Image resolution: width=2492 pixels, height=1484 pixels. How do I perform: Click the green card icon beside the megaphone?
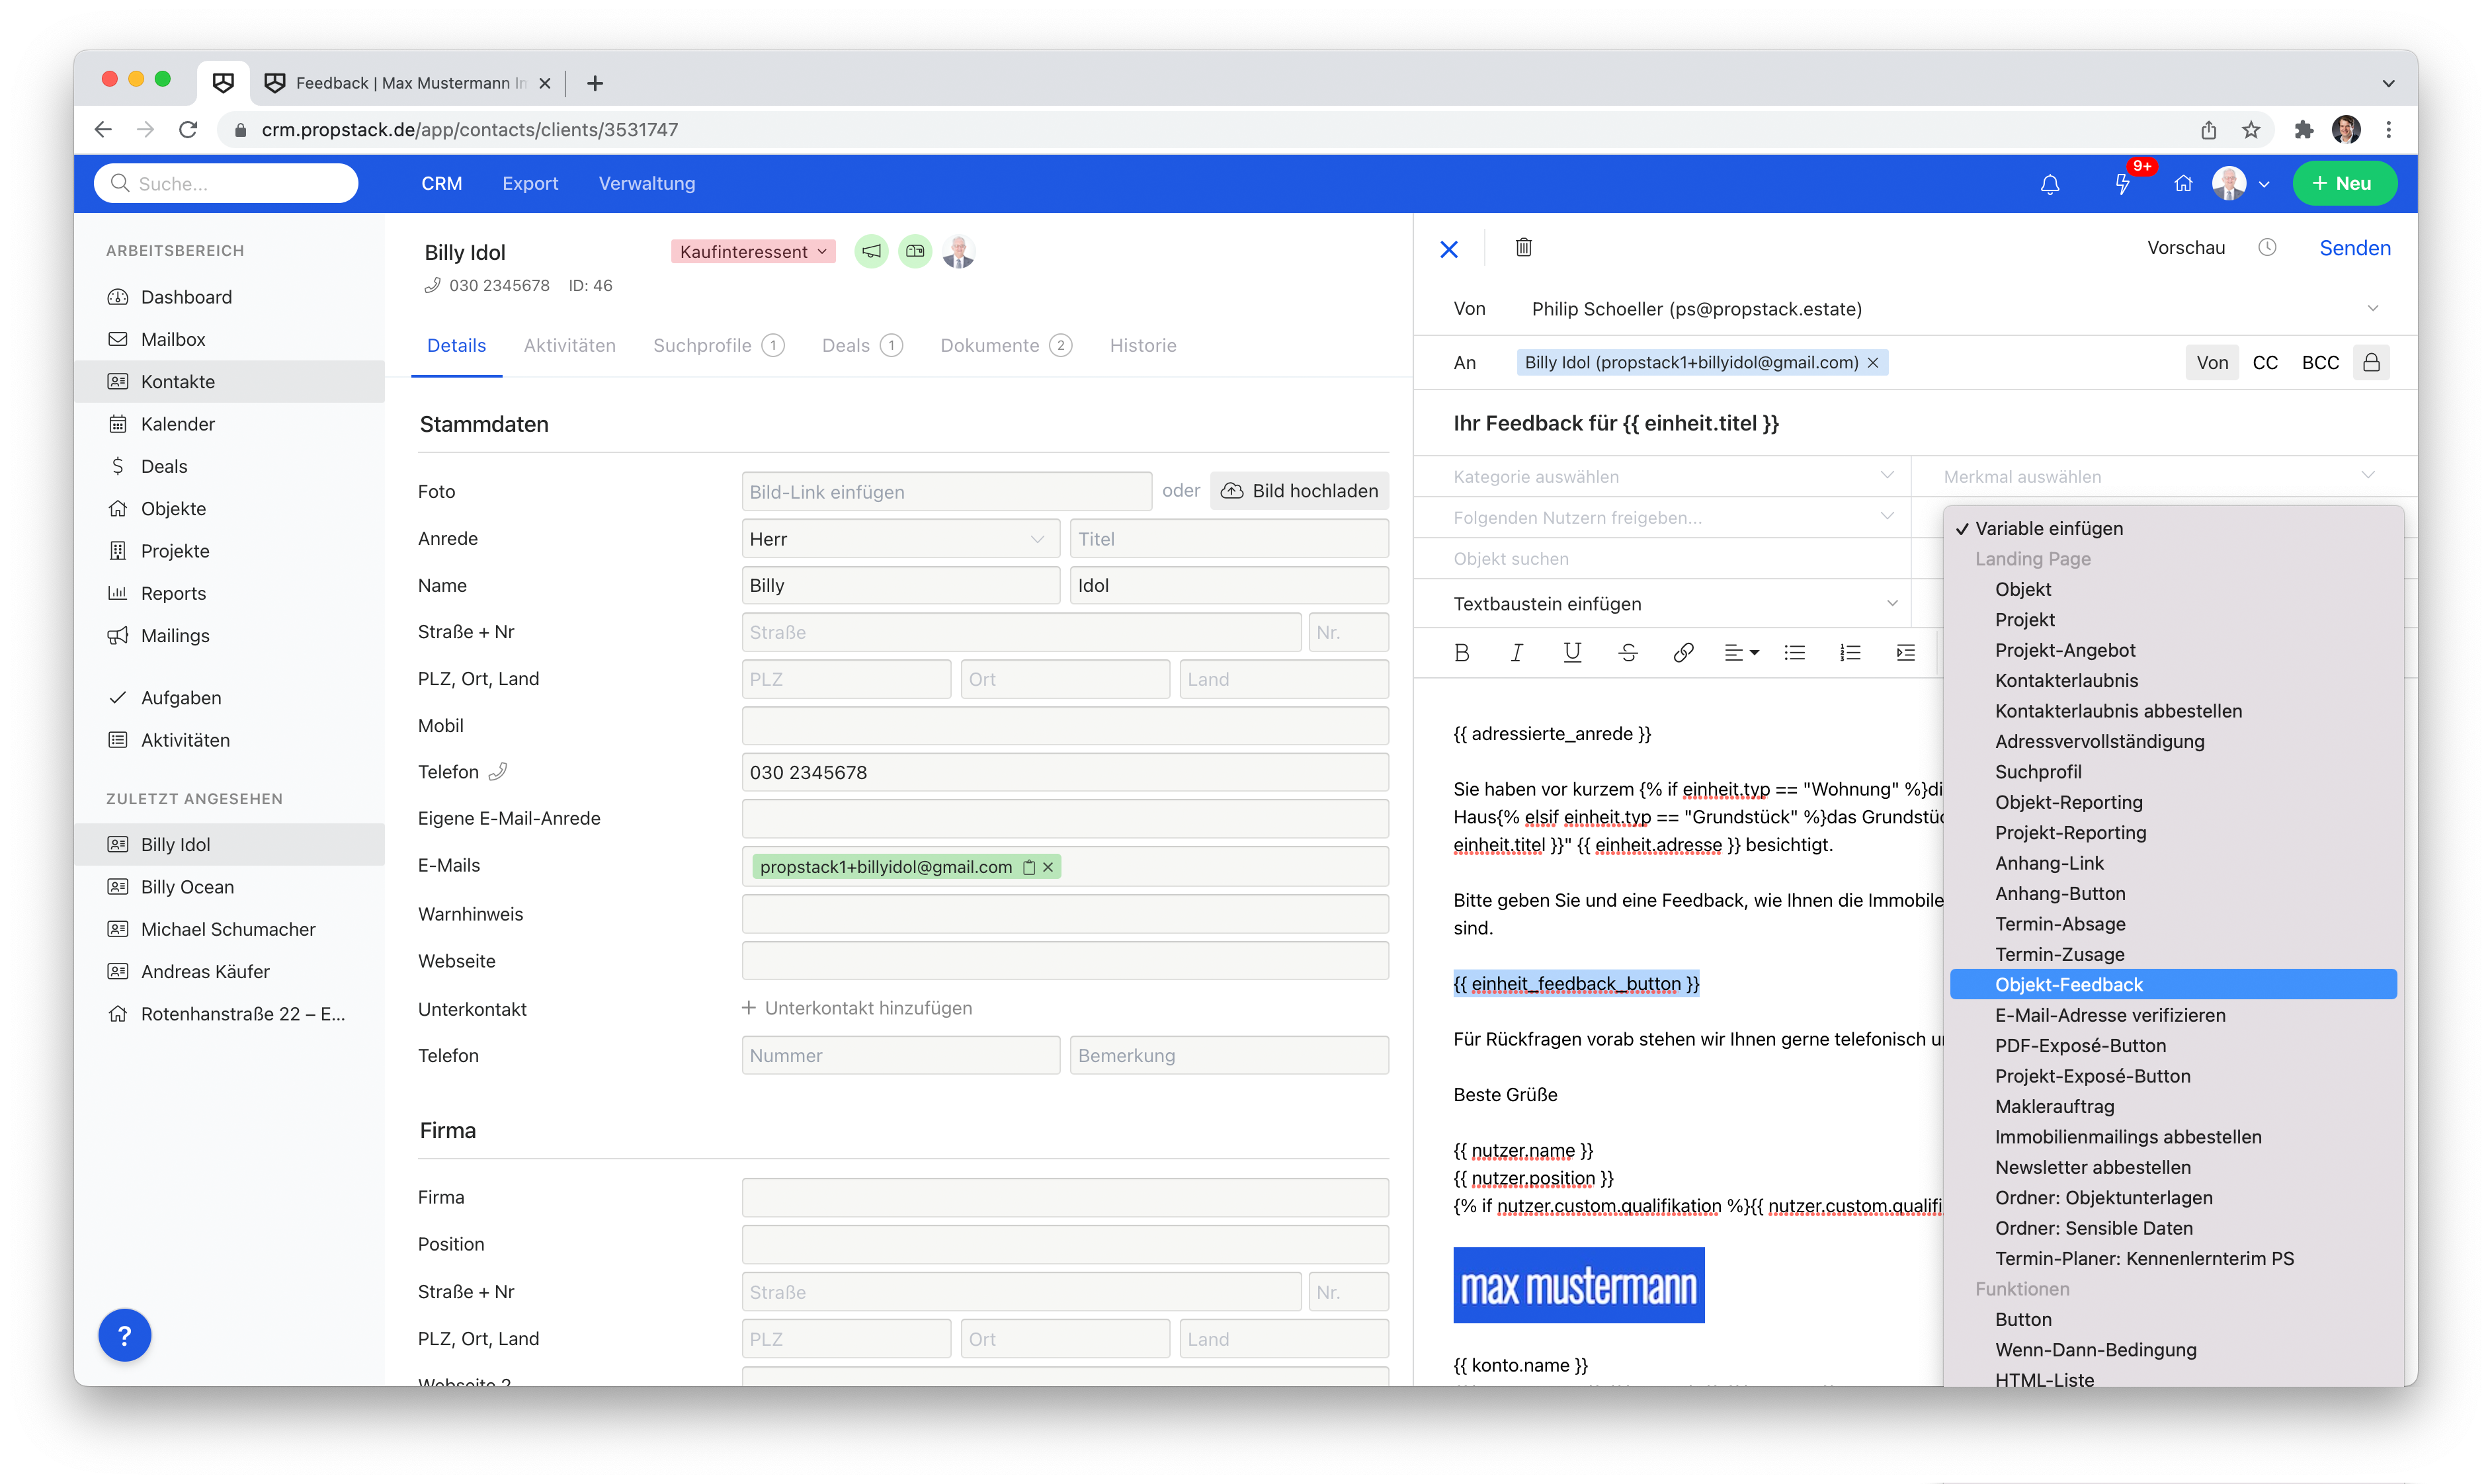914,251
